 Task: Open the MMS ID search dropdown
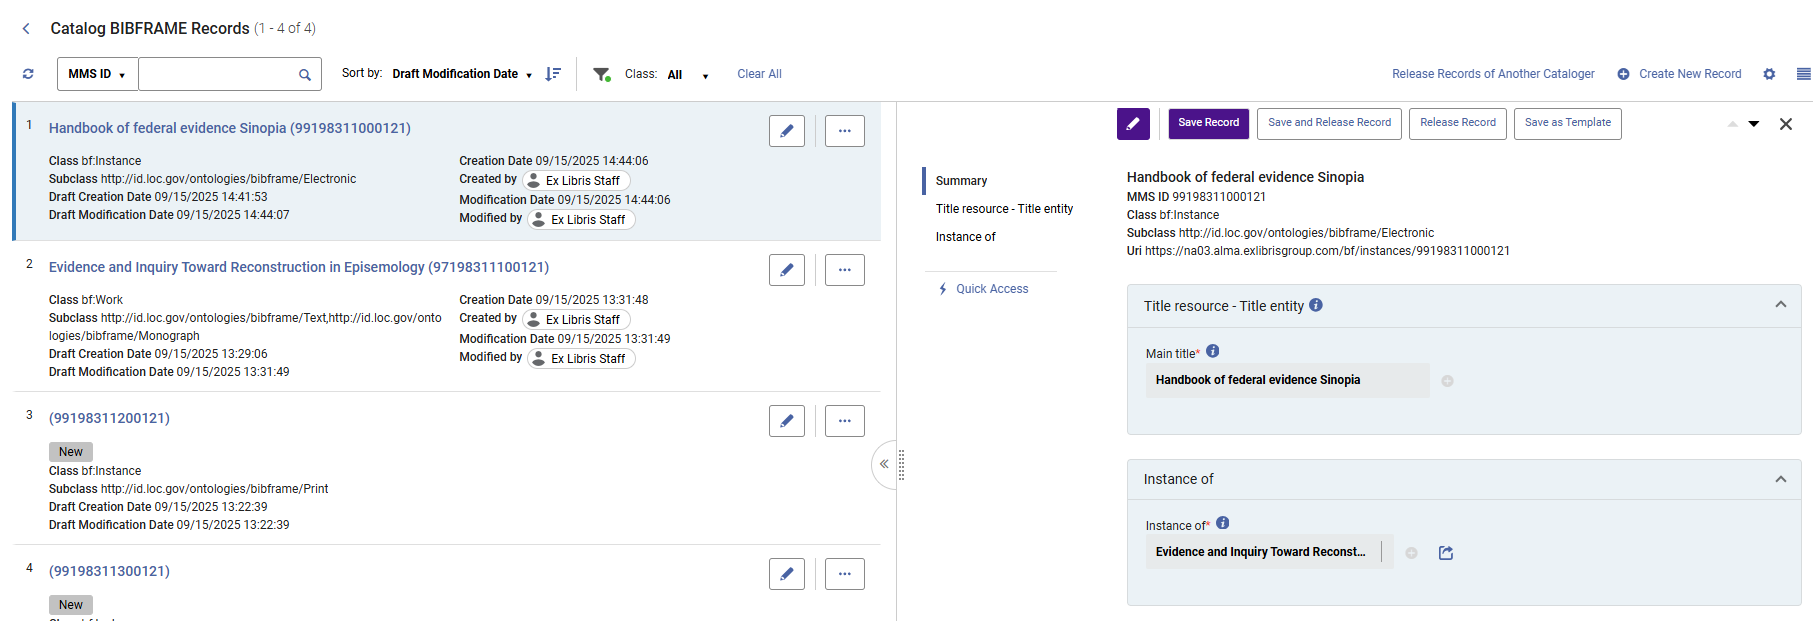click(x=97, y=74)
